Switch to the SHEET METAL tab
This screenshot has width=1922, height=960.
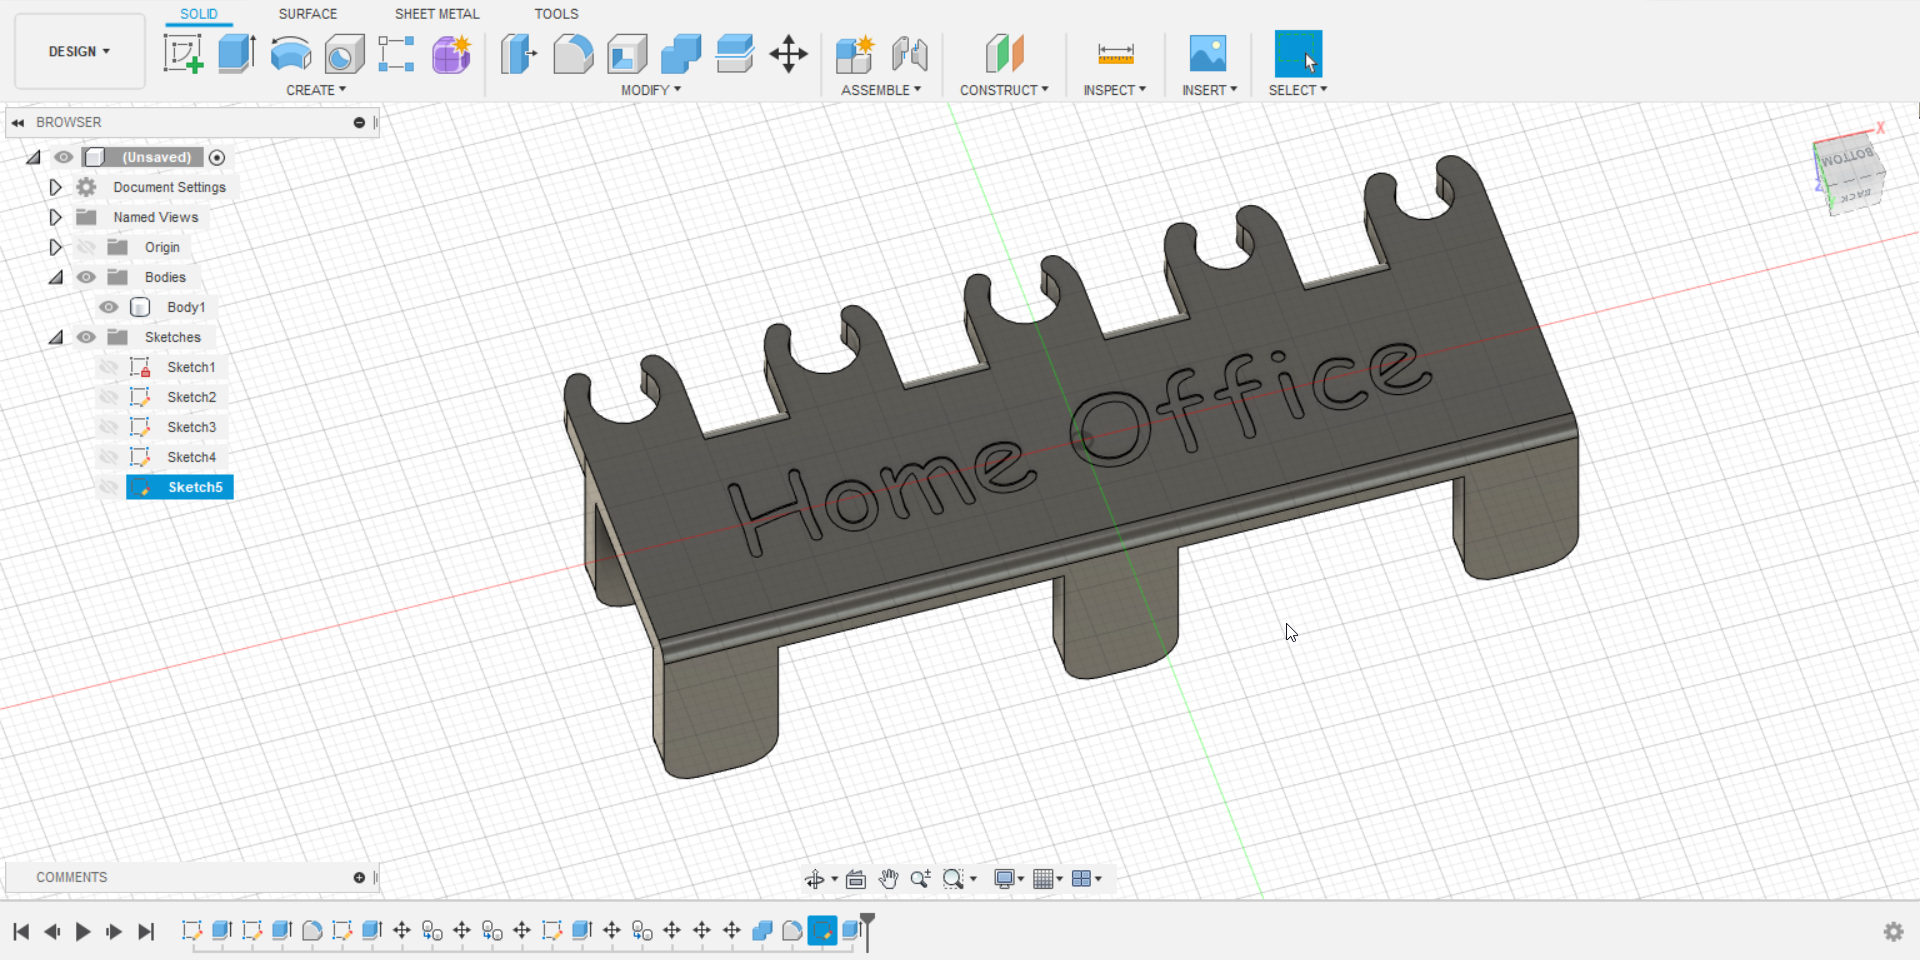coord(437,14)
